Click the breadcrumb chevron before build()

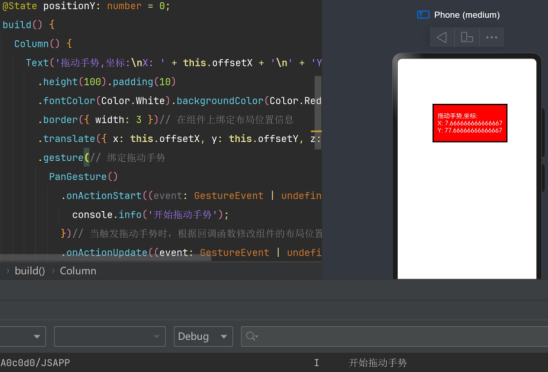pyautogui.click(x=7, y=271)
